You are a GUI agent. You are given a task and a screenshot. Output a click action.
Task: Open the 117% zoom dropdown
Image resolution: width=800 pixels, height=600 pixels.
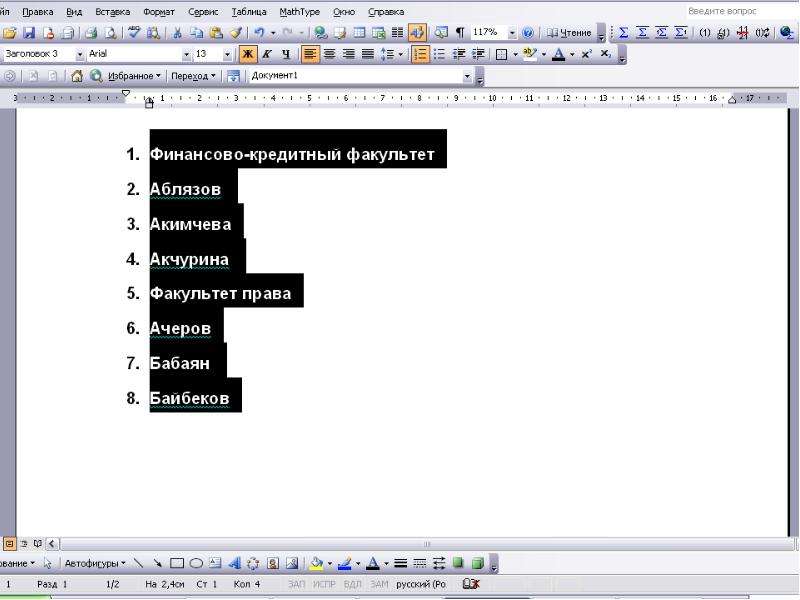point(512,33)
